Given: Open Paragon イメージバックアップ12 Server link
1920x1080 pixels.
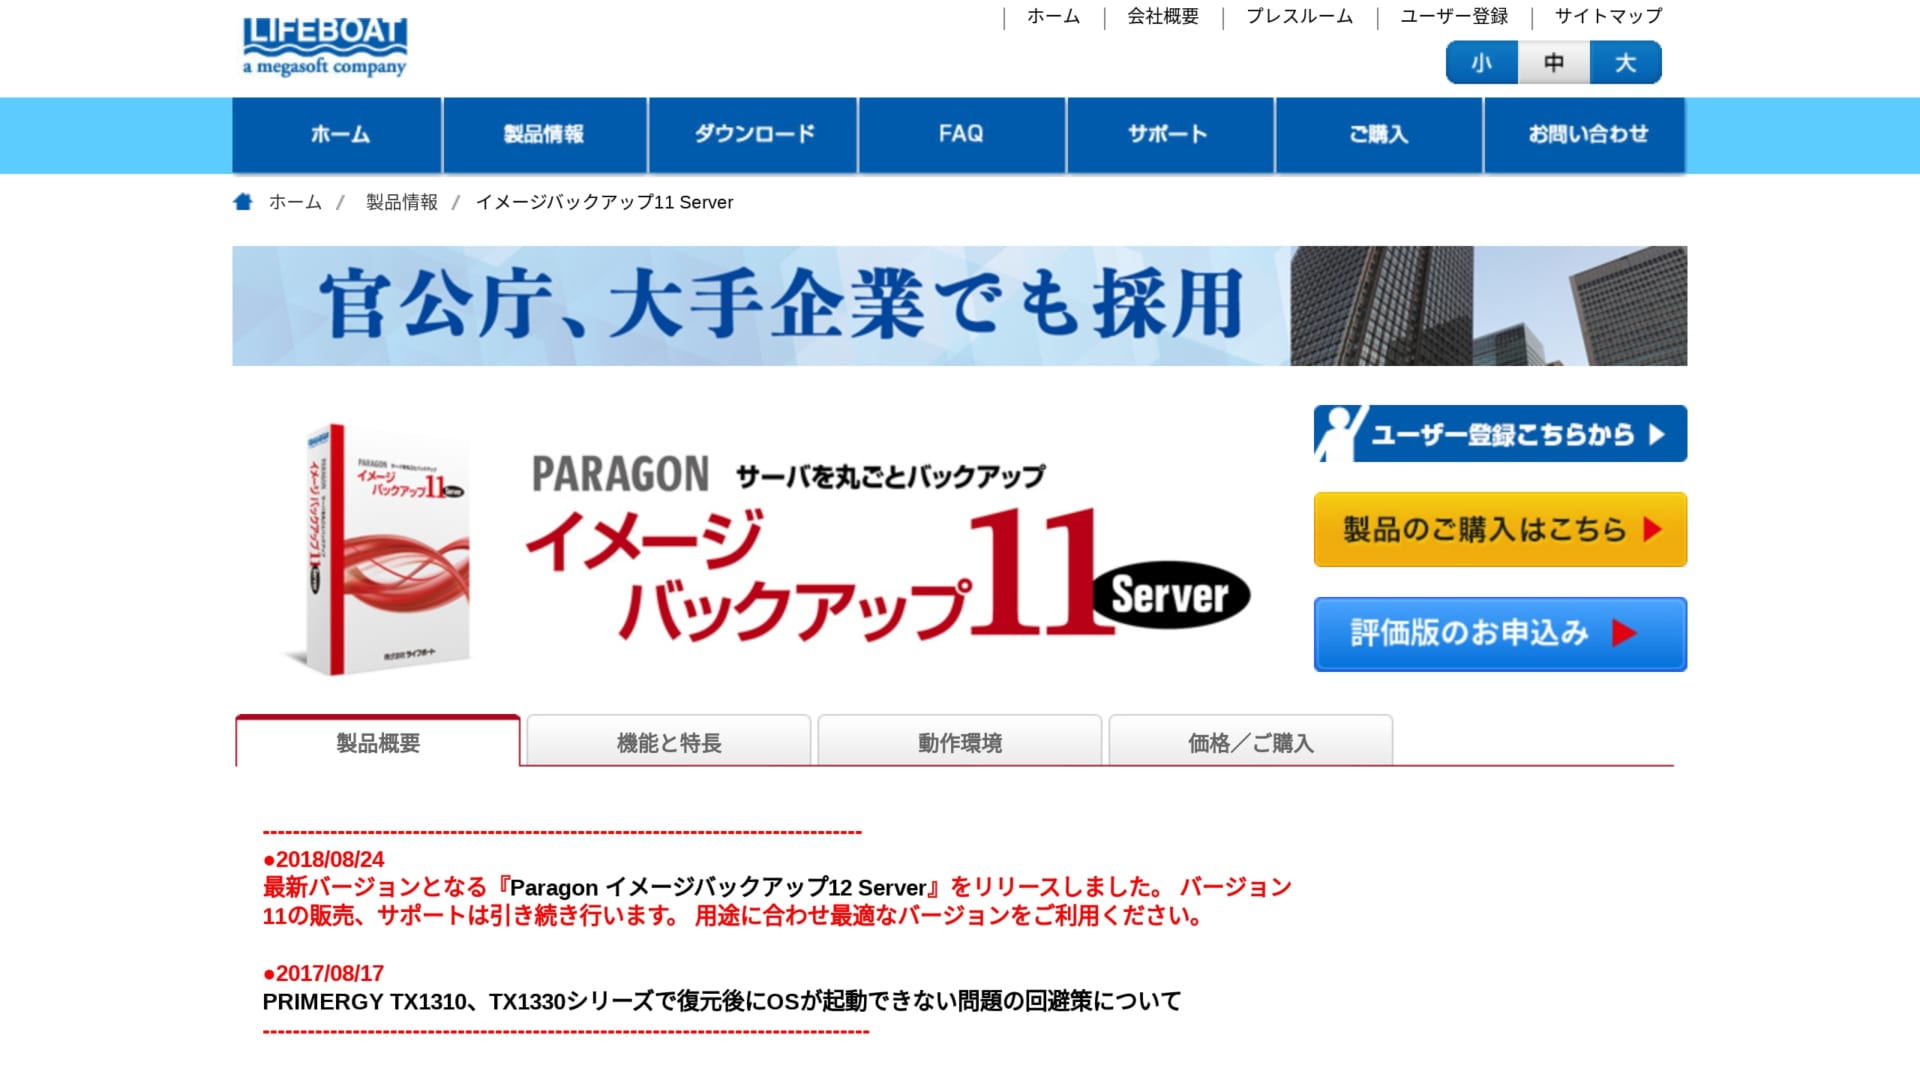Looking at the screenshot, I should tap(719, 887).
